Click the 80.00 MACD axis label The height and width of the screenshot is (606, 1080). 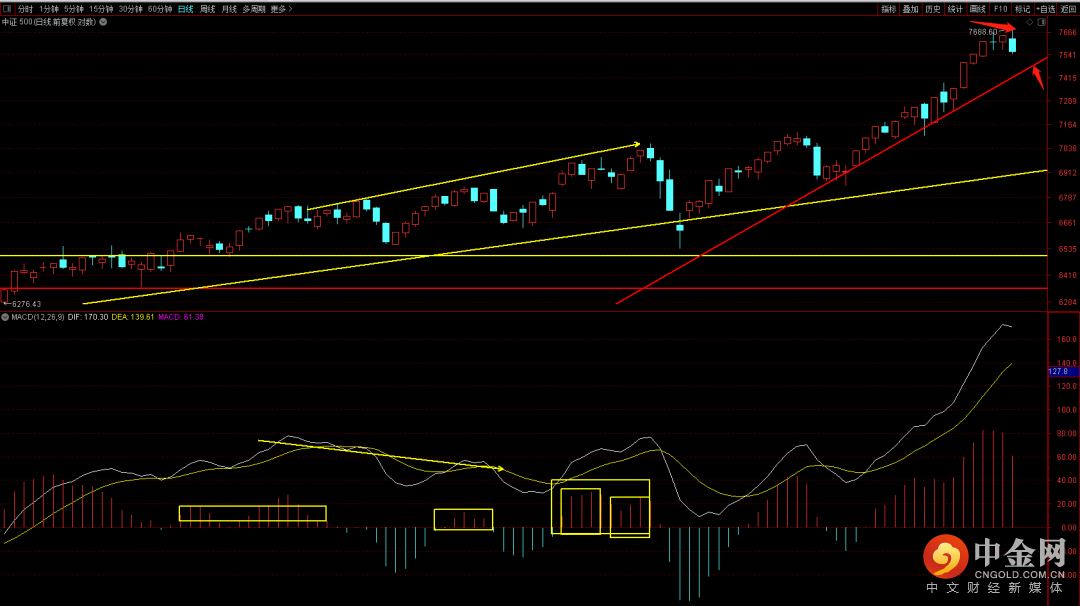tap(1068, 434)
